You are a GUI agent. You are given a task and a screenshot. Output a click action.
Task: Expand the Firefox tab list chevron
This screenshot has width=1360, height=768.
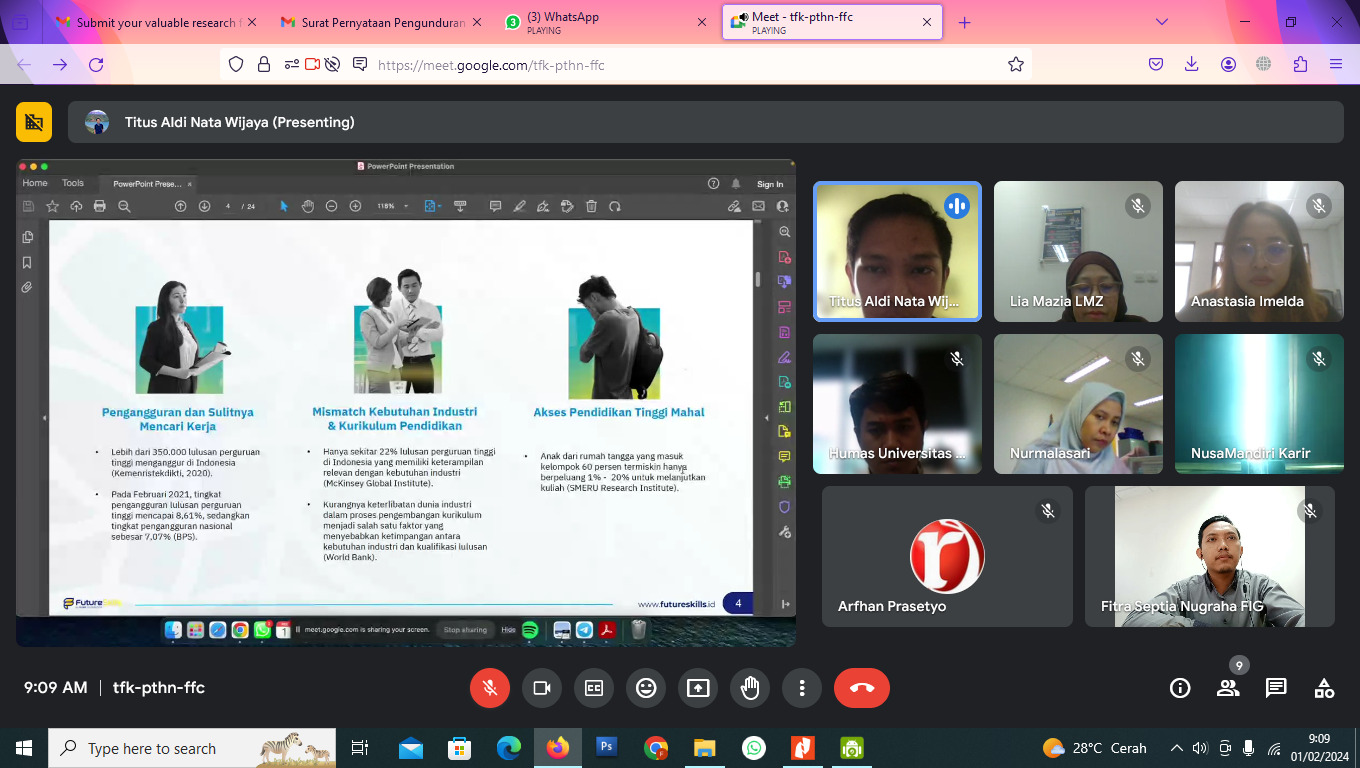pyautogui.click(x=1161, y=22)
